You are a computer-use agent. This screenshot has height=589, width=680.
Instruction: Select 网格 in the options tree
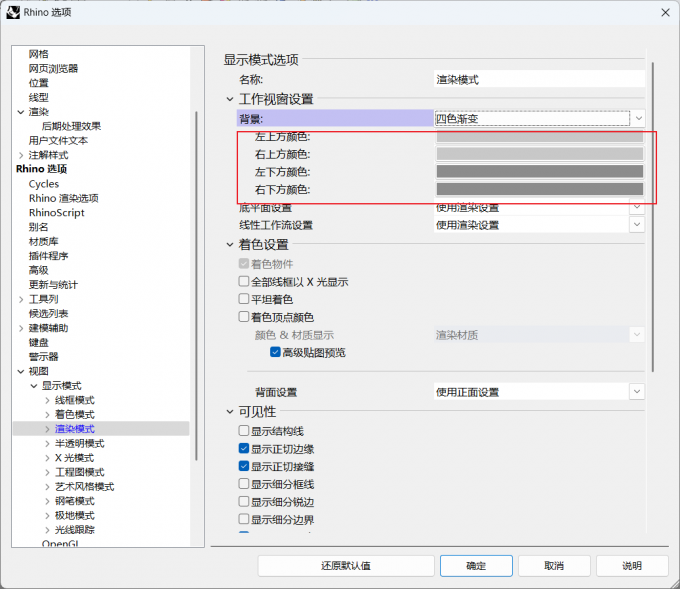click(x=39, y=54)
